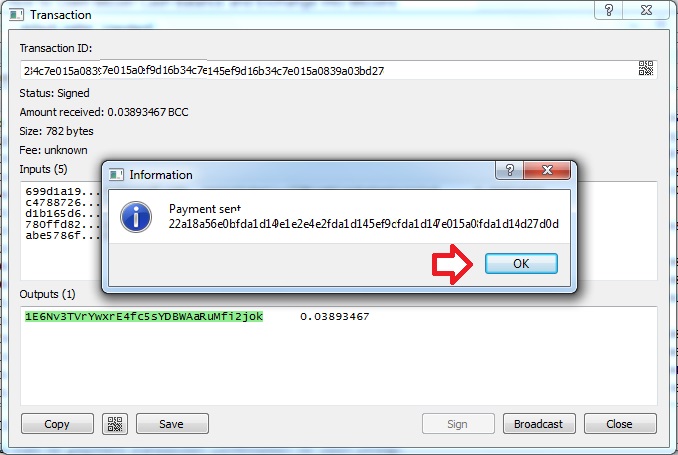Open the QR code button beside Copy
The height and width of the screenshot is (455, 678).
point(115,424)
